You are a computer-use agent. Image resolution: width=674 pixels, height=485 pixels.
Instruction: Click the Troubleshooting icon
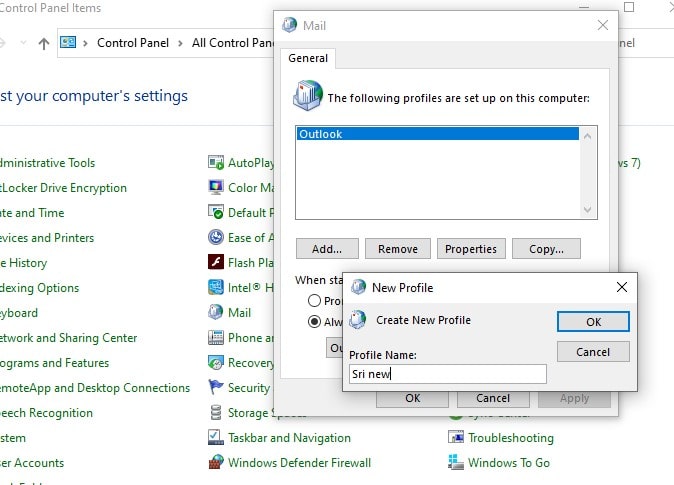[x=456, y=437]
